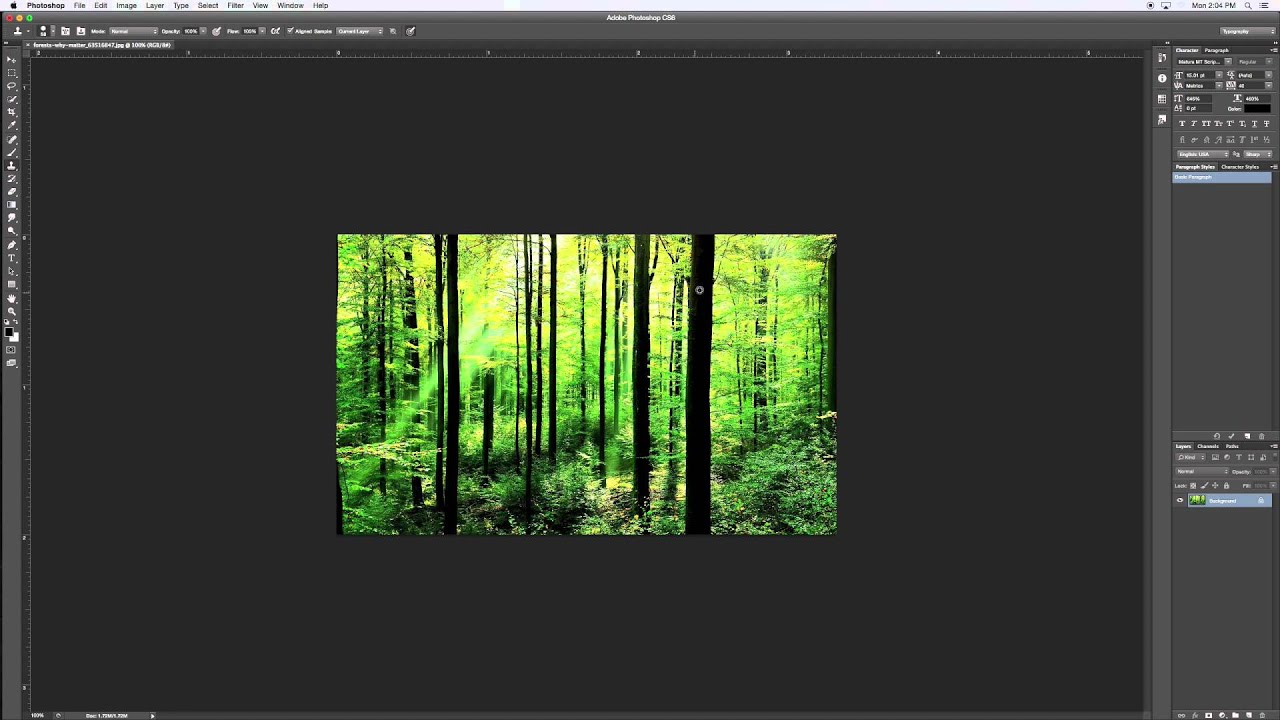Image resolution: width=1280 pixels, height=720 pixels.
Task: Select the Zoom tool
Action: 12,311
